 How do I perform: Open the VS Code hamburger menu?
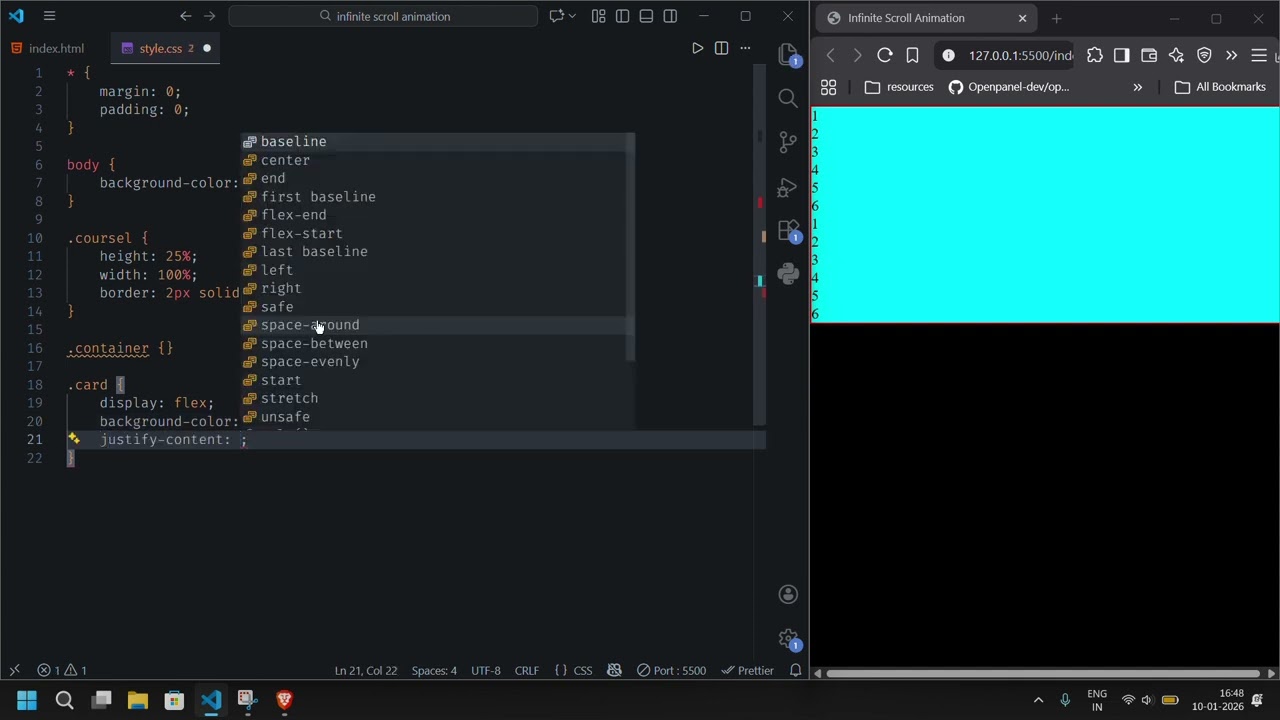tap(49, 16)
